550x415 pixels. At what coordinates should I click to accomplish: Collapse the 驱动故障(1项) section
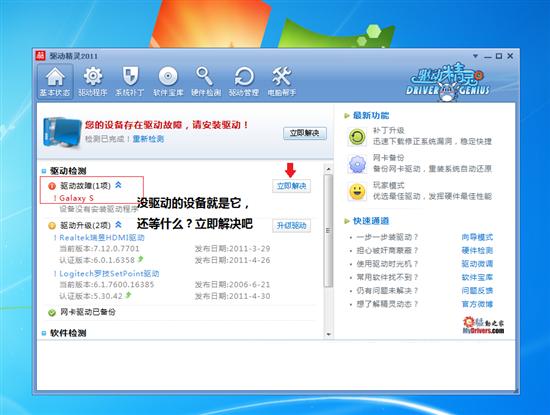point(118,185)
